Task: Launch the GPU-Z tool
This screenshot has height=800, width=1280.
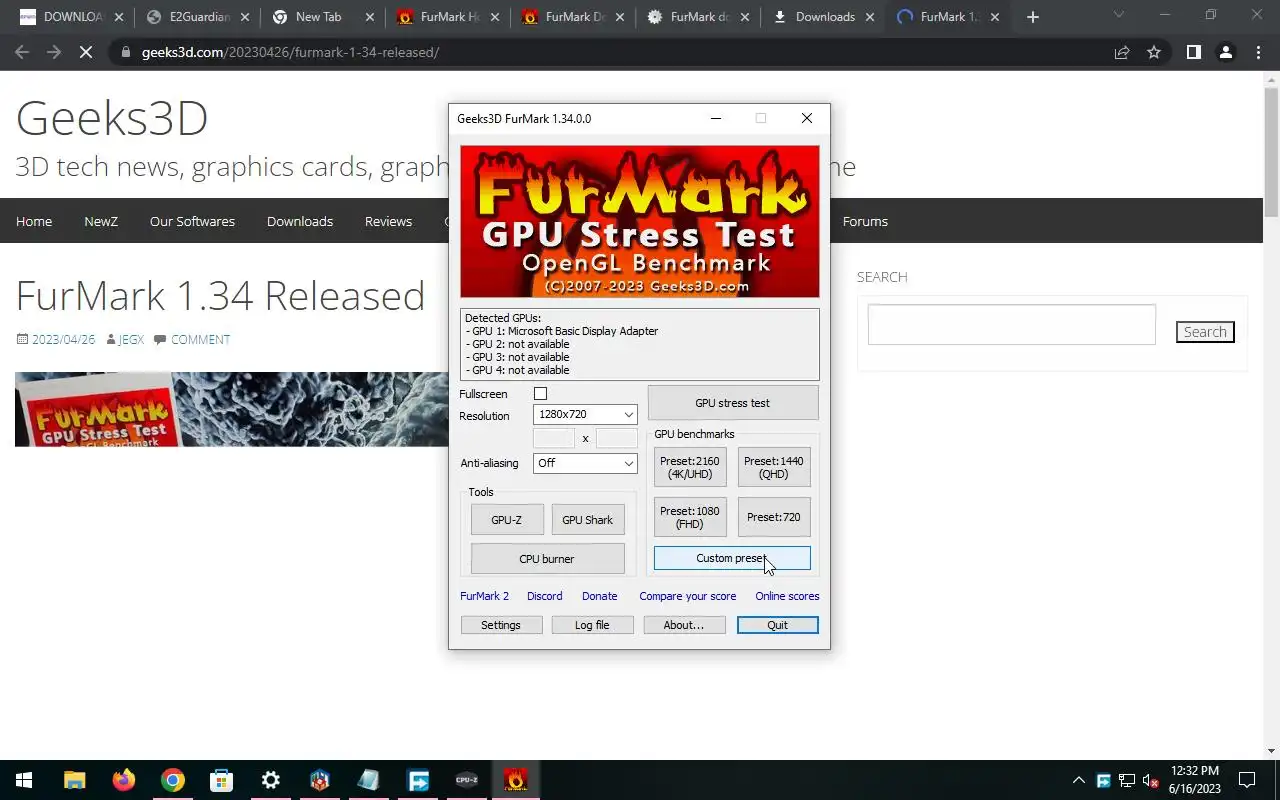Action: point(507,520)
